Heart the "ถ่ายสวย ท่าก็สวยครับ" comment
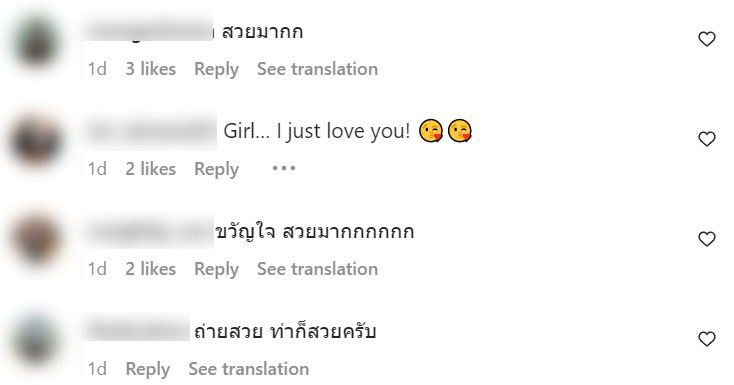The width and height of the screenshot is (734, 385). tap(706, 339)
